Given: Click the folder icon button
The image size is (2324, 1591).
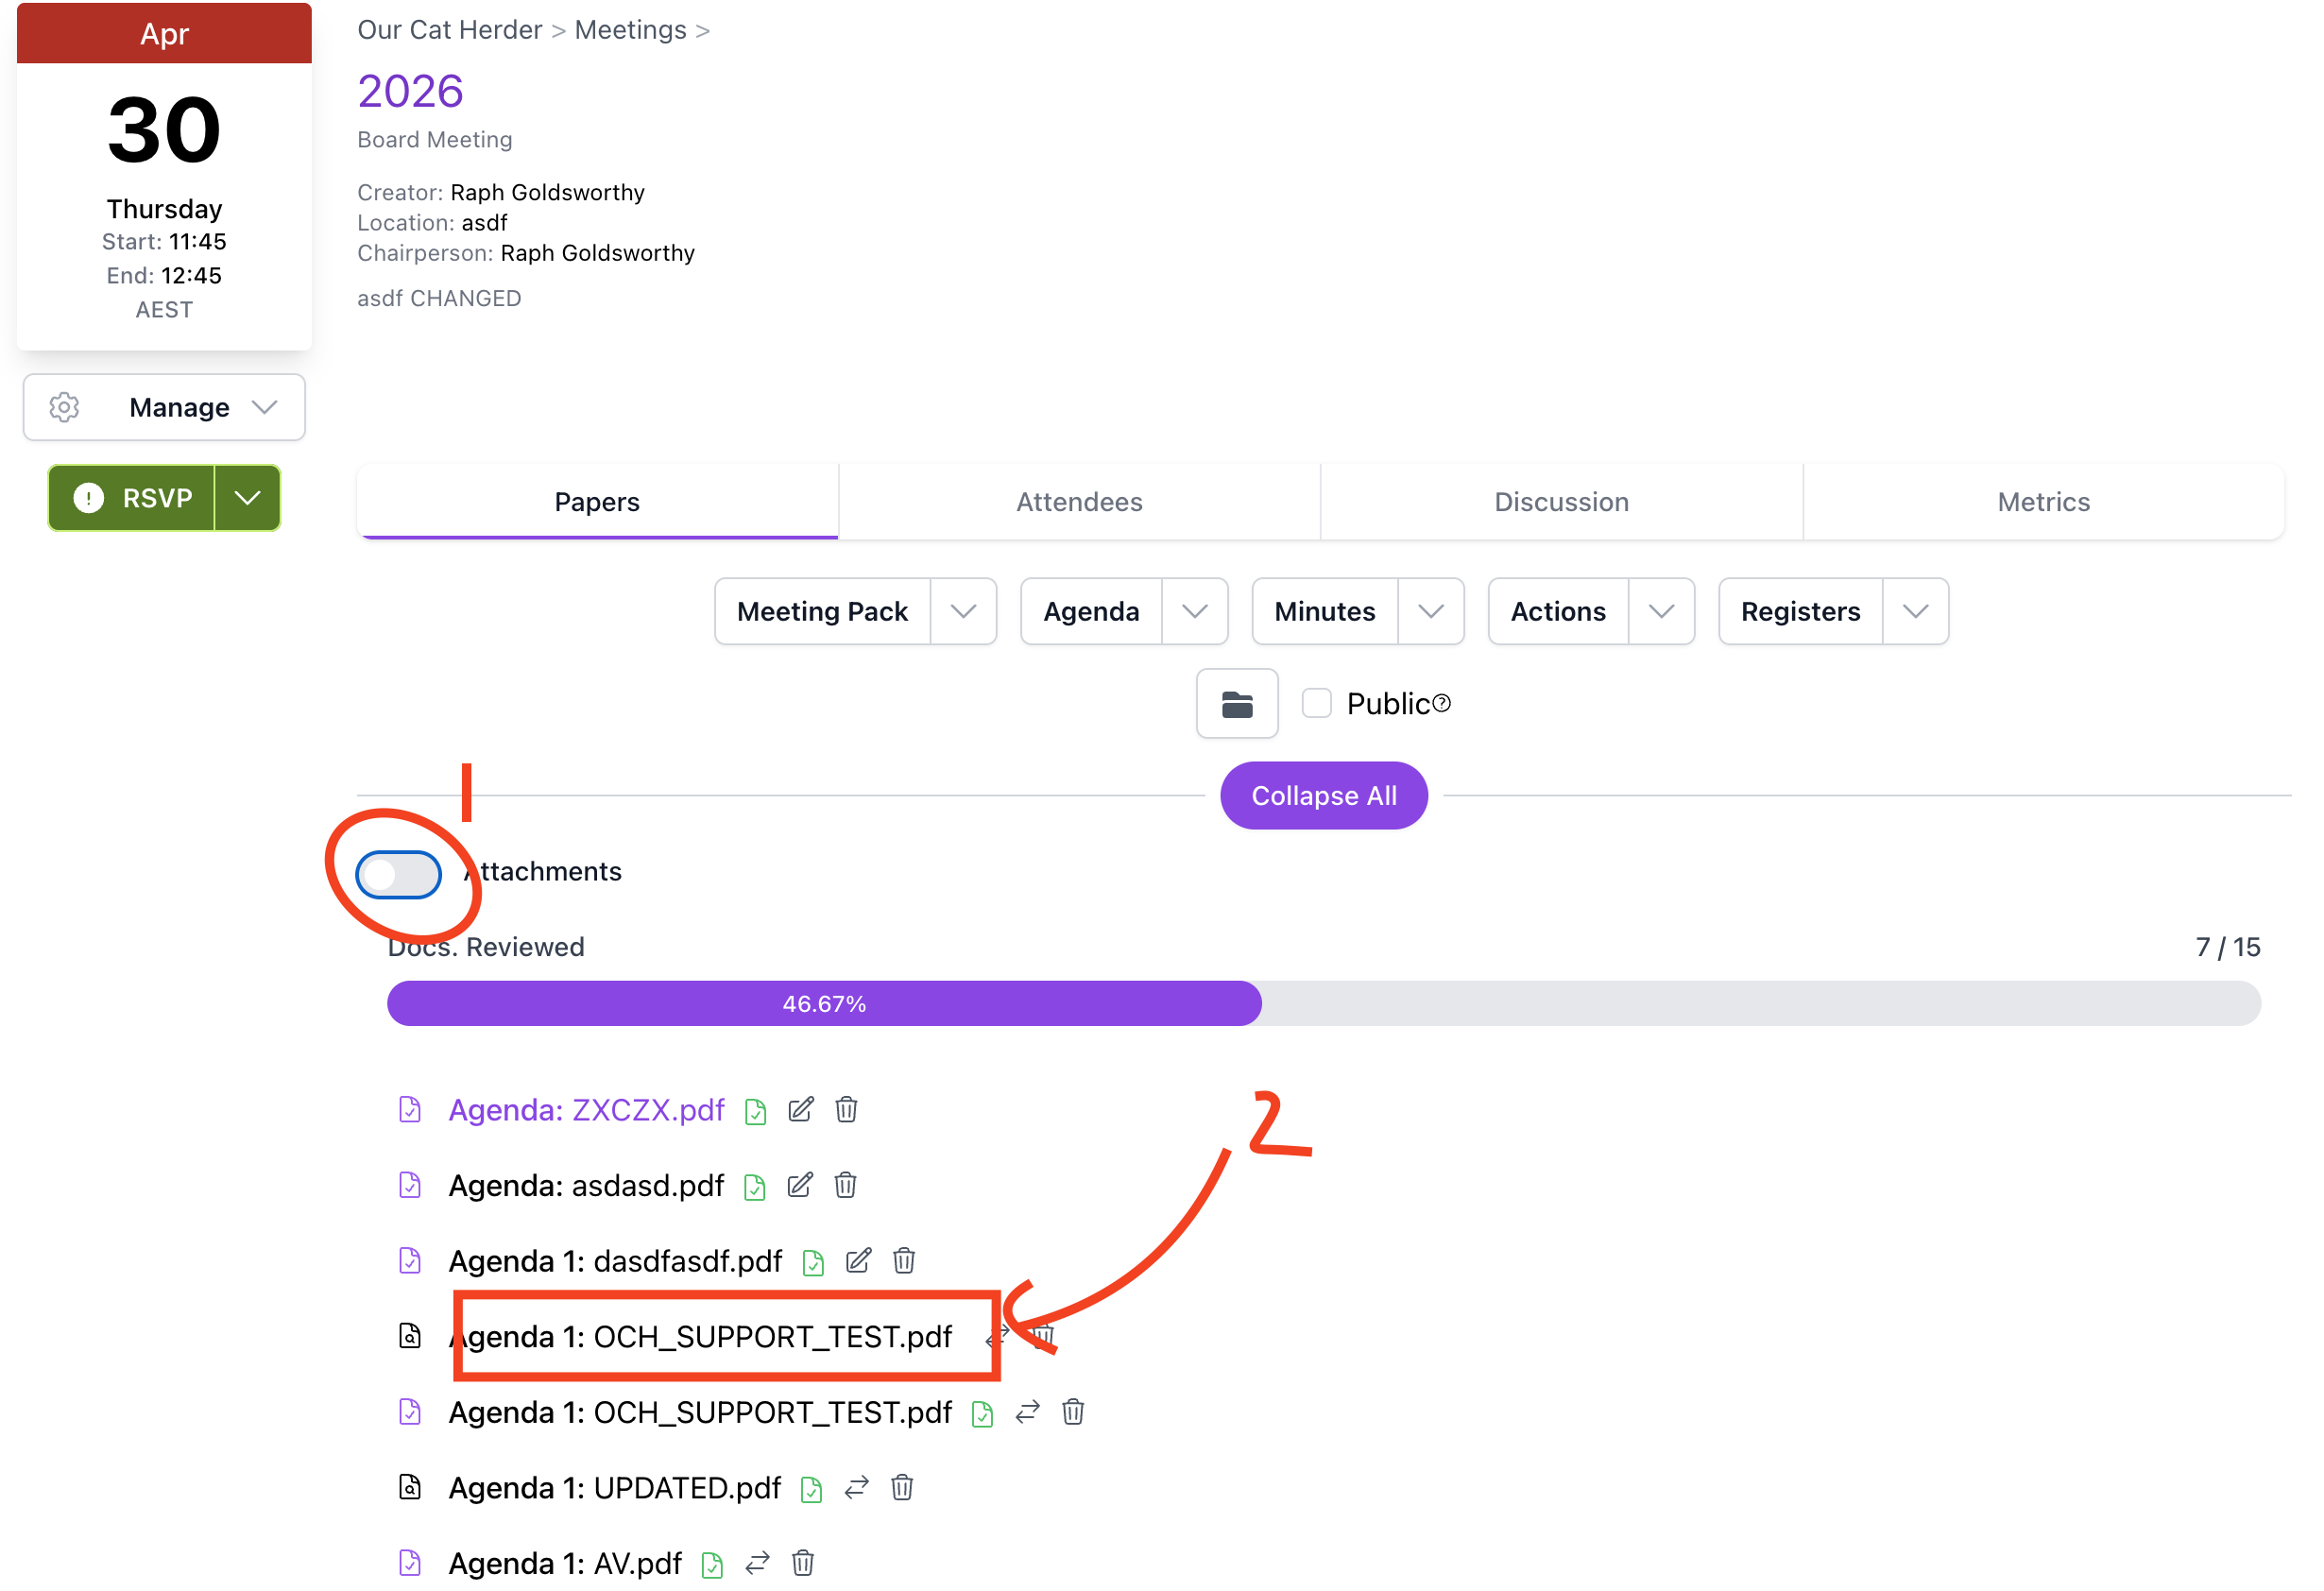Looking at the screenshot, I should pyautogui.click(x=1236, y=704).
